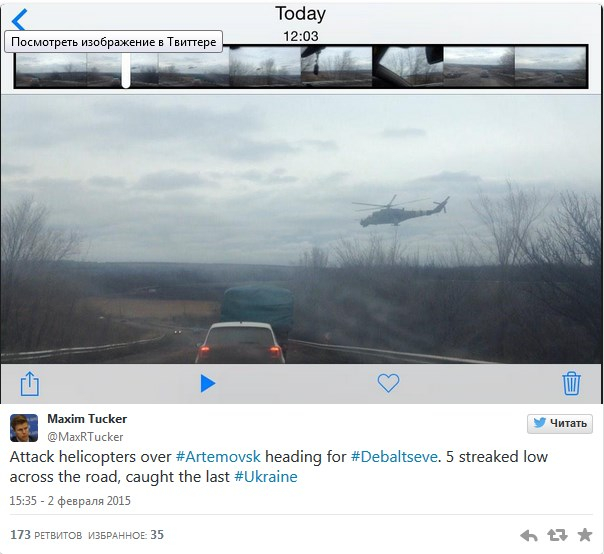View the 173 ретвитов count

46,535
